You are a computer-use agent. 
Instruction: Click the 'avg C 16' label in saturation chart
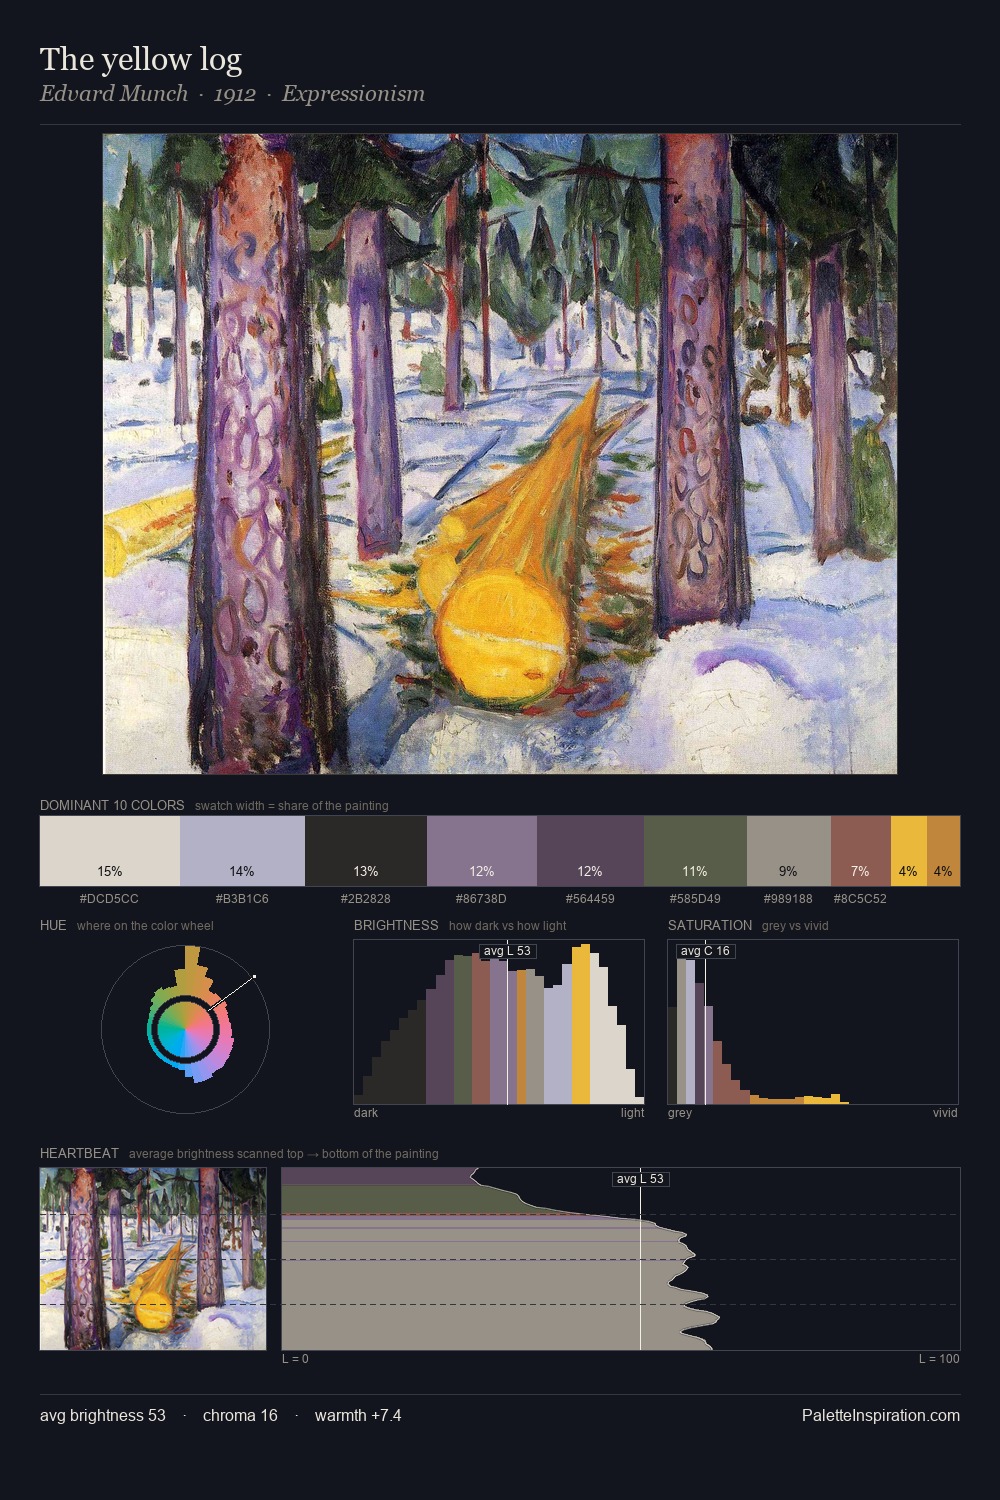pyautogui.click(x=706, y=950)
